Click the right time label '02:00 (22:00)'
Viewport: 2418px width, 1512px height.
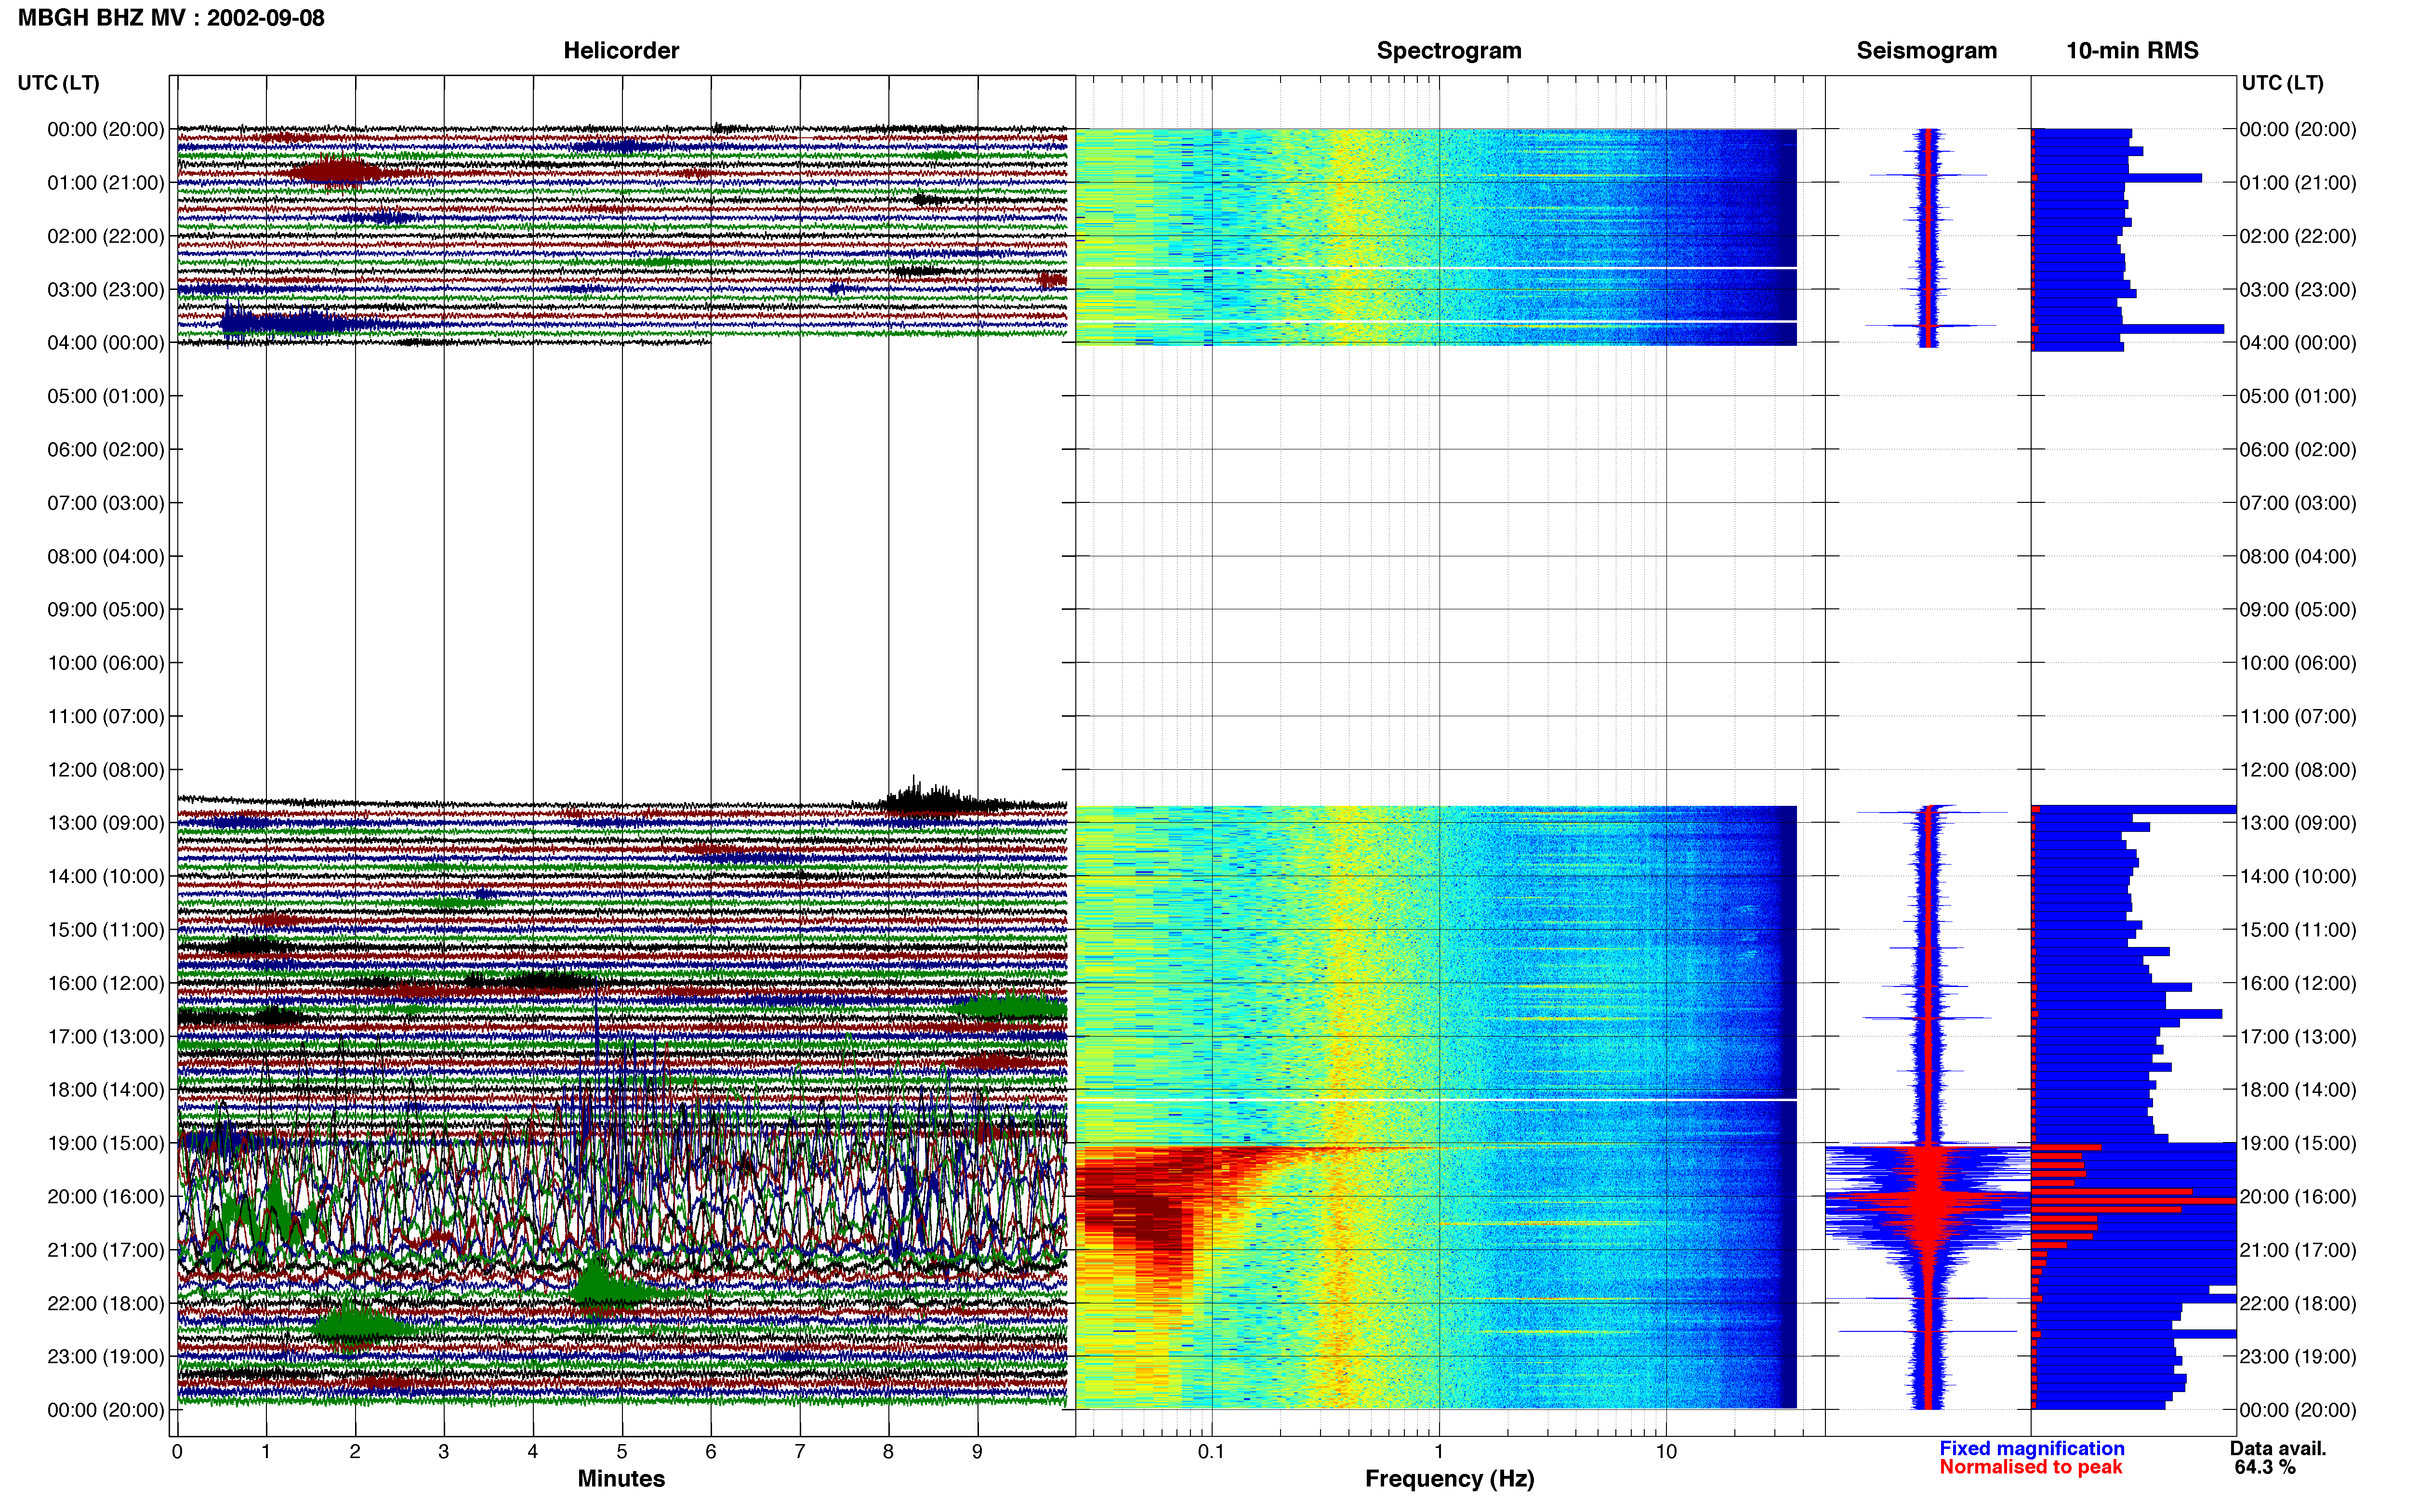(x=2298, y=236)
